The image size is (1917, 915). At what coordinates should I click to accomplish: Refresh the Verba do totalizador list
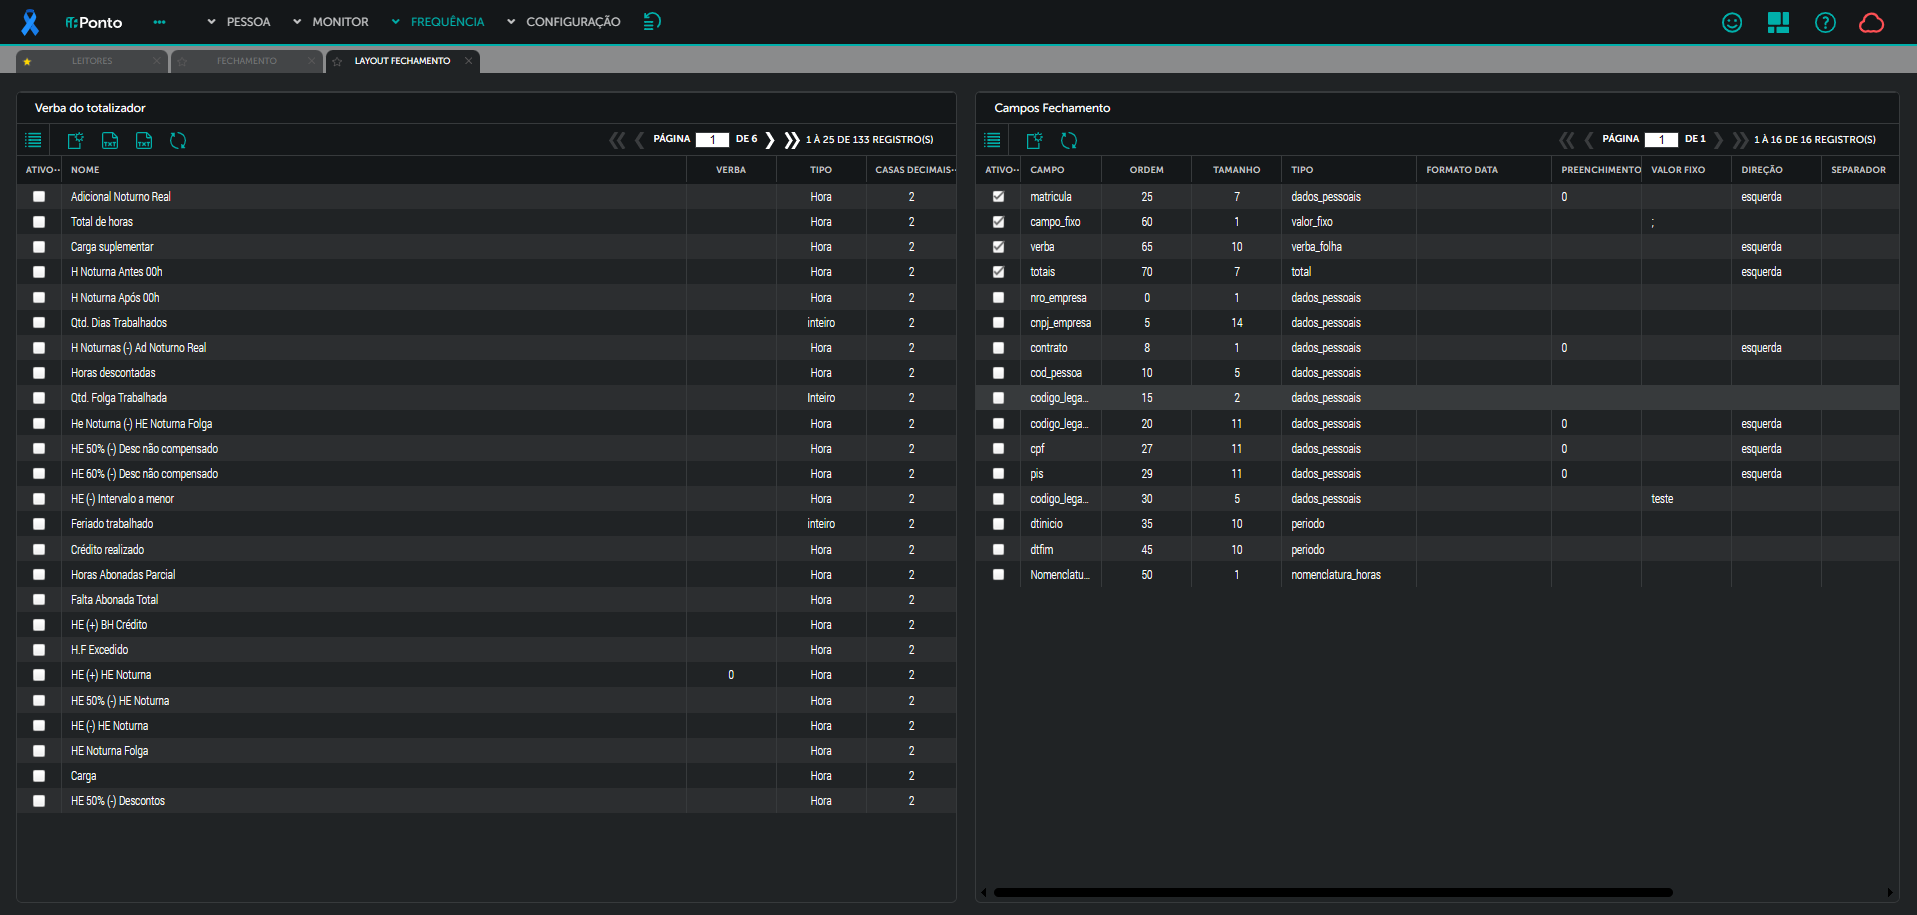click(178, 141)
